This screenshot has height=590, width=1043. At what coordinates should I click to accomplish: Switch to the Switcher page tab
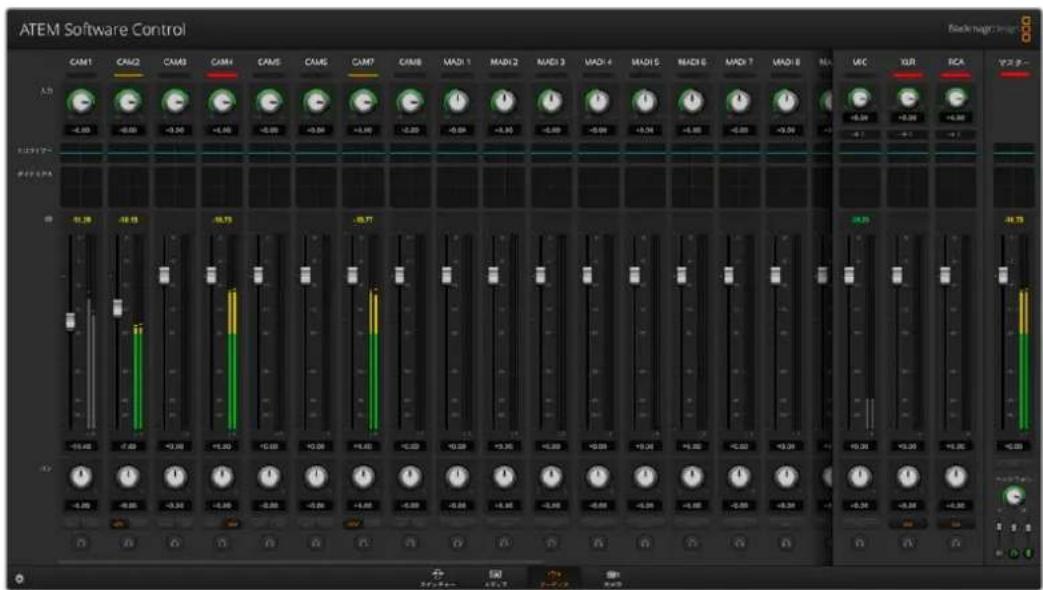coord(437,577)
